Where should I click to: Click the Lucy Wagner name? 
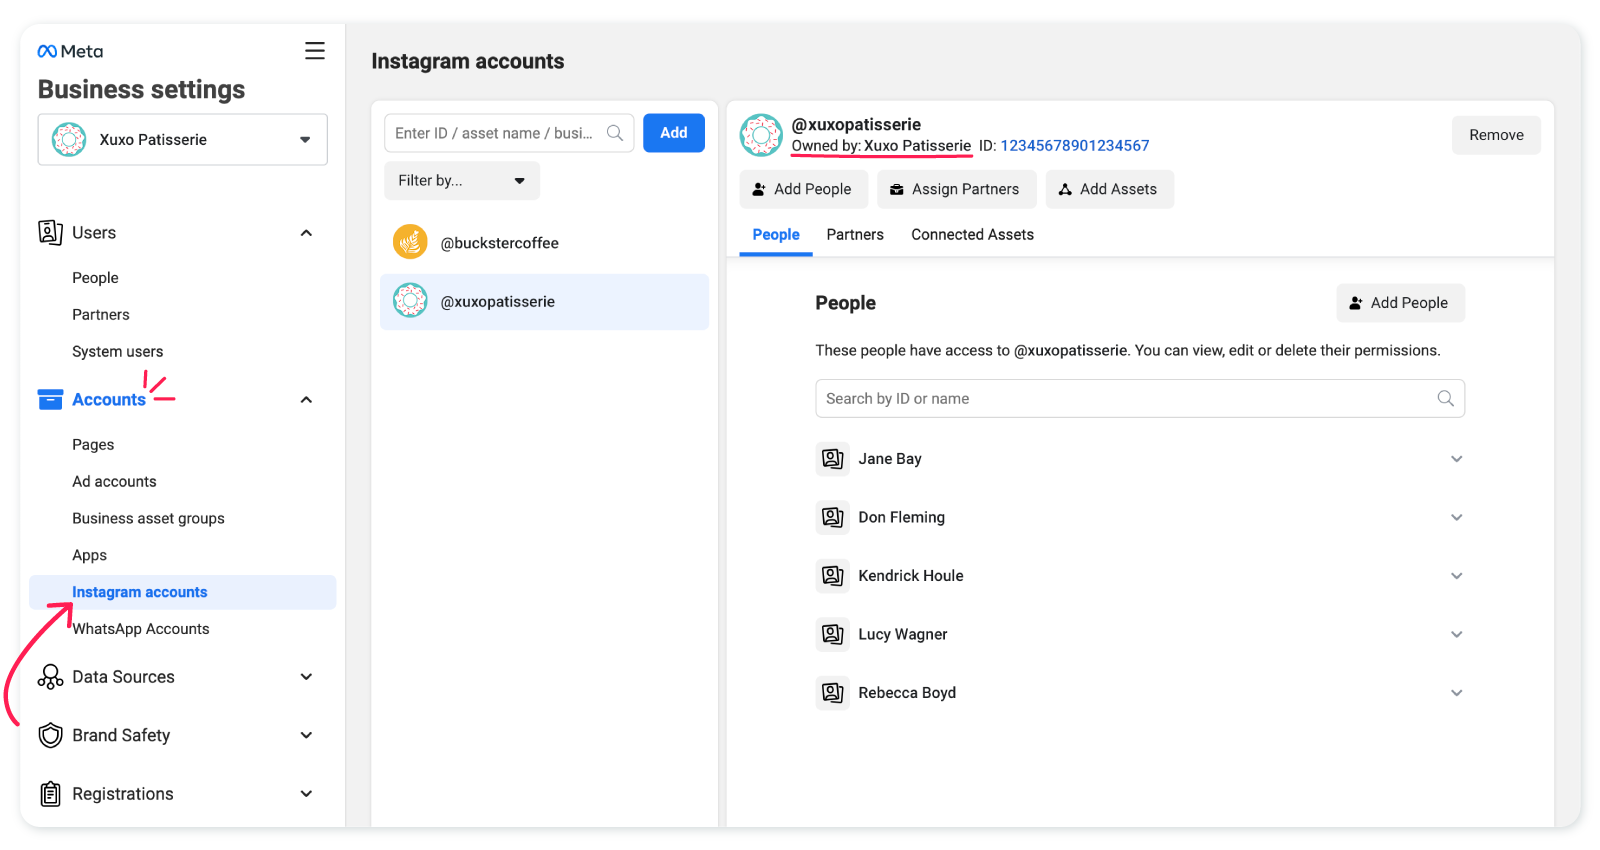(903, 634)
